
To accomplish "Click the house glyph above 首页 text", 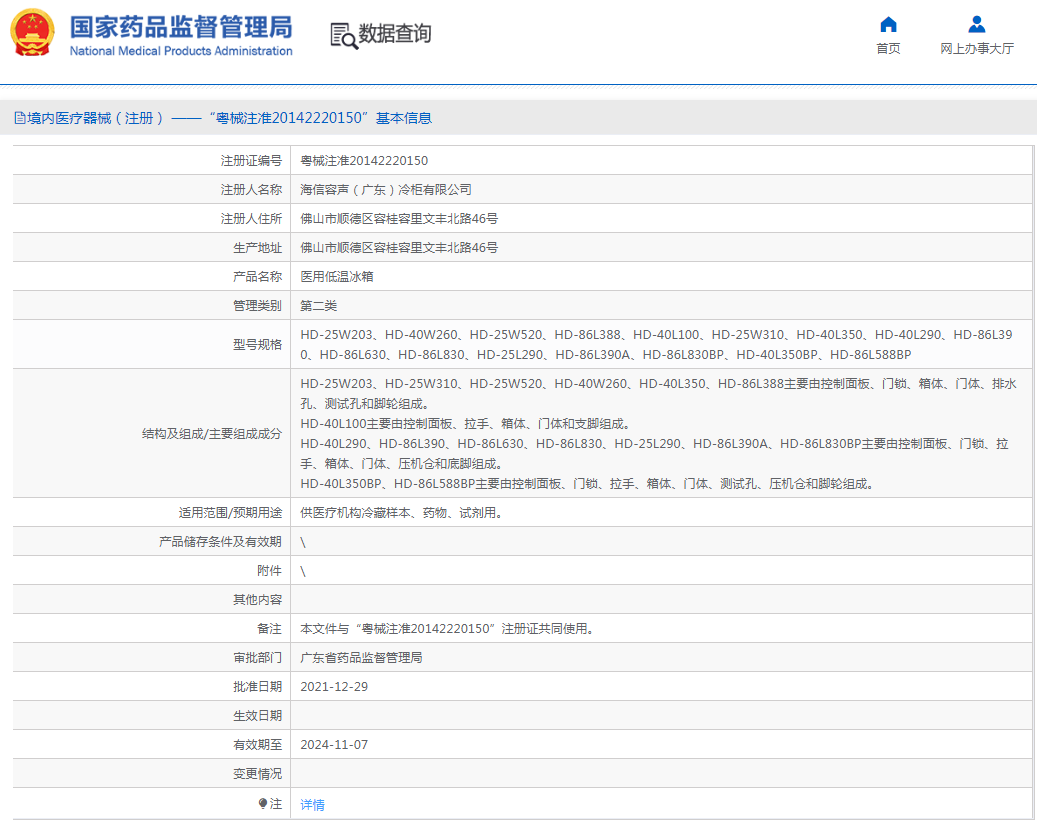I will (889, 26).
